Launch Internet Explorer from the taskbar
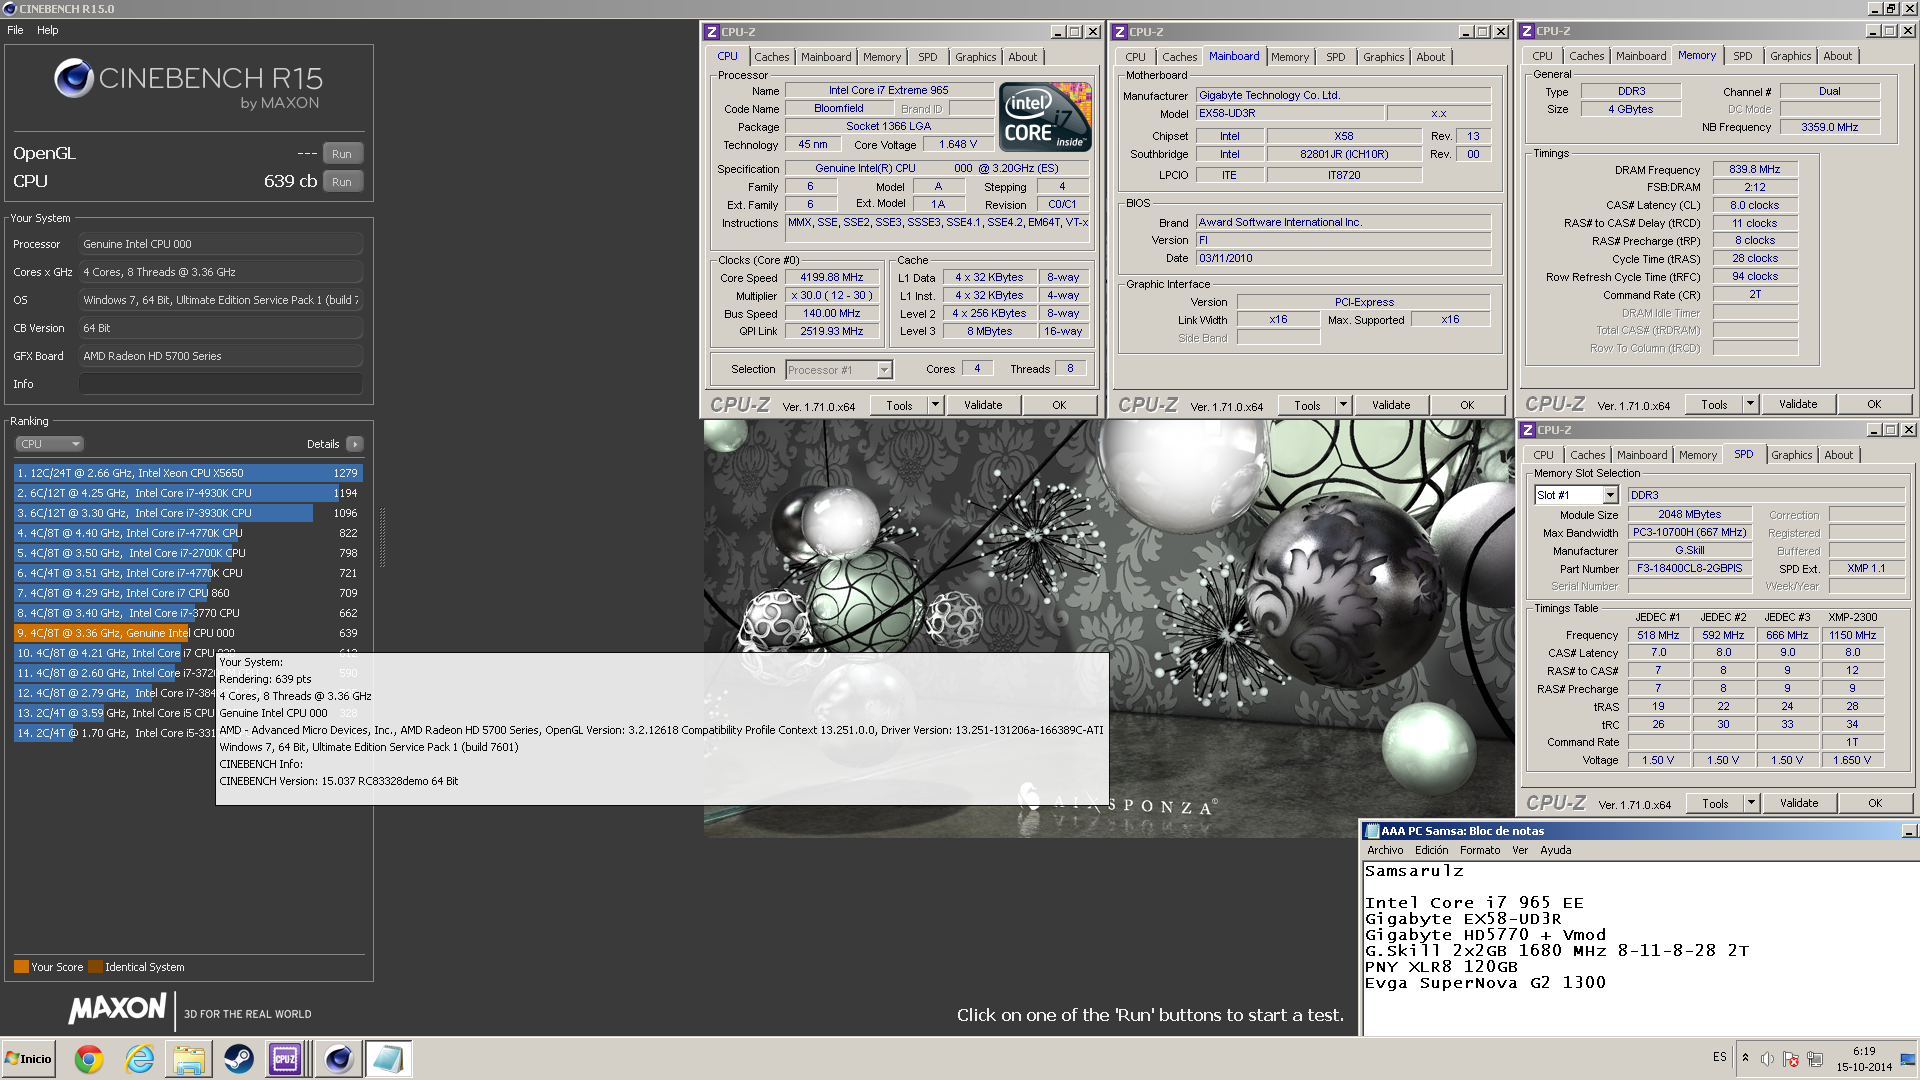 pos(139,1059)
